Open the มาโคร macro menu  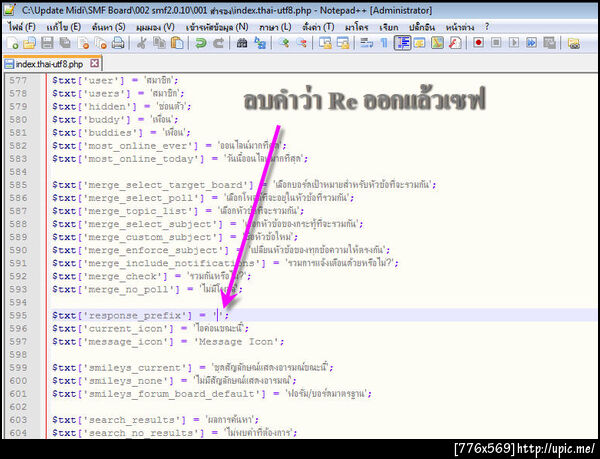[356, 27]
